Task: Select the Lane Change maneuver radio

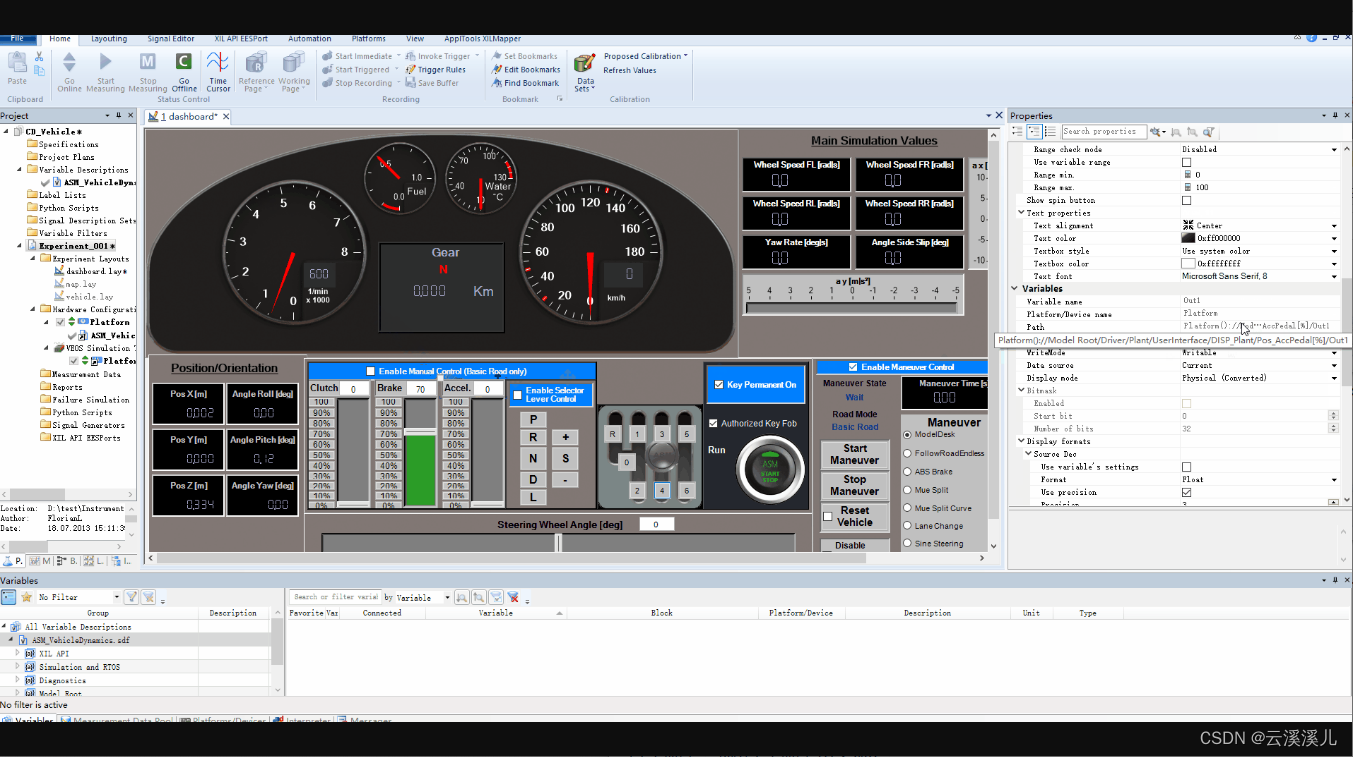Action: coord(908,526)
